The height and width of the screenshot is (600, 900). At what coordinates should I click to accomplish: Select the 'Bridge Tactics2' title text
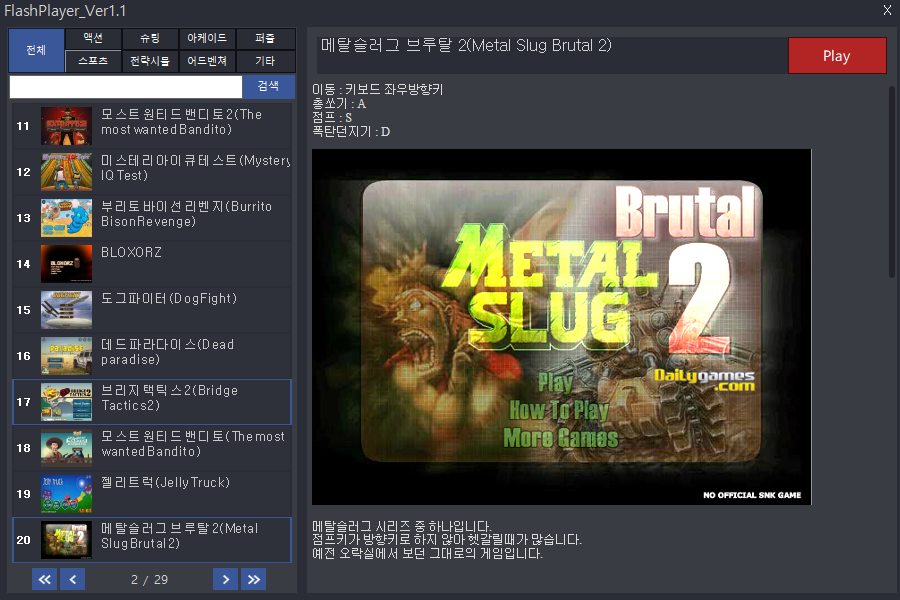pyautogui.click(x=169, y=397)
